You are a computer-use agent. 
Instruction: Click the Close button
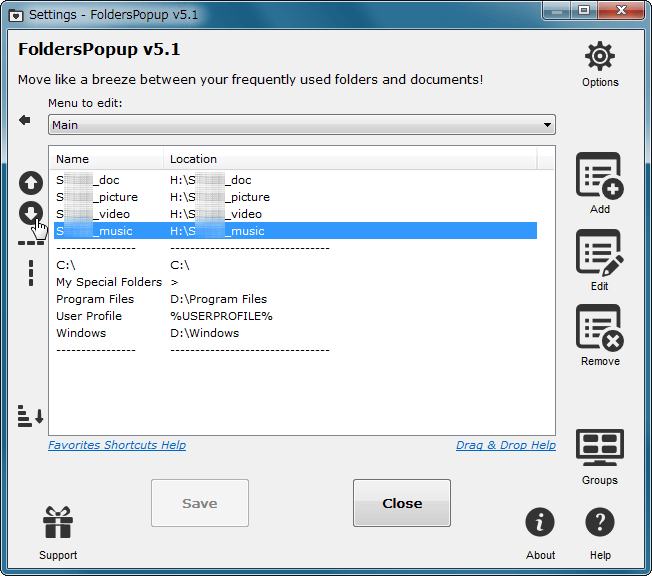point(402,503)
